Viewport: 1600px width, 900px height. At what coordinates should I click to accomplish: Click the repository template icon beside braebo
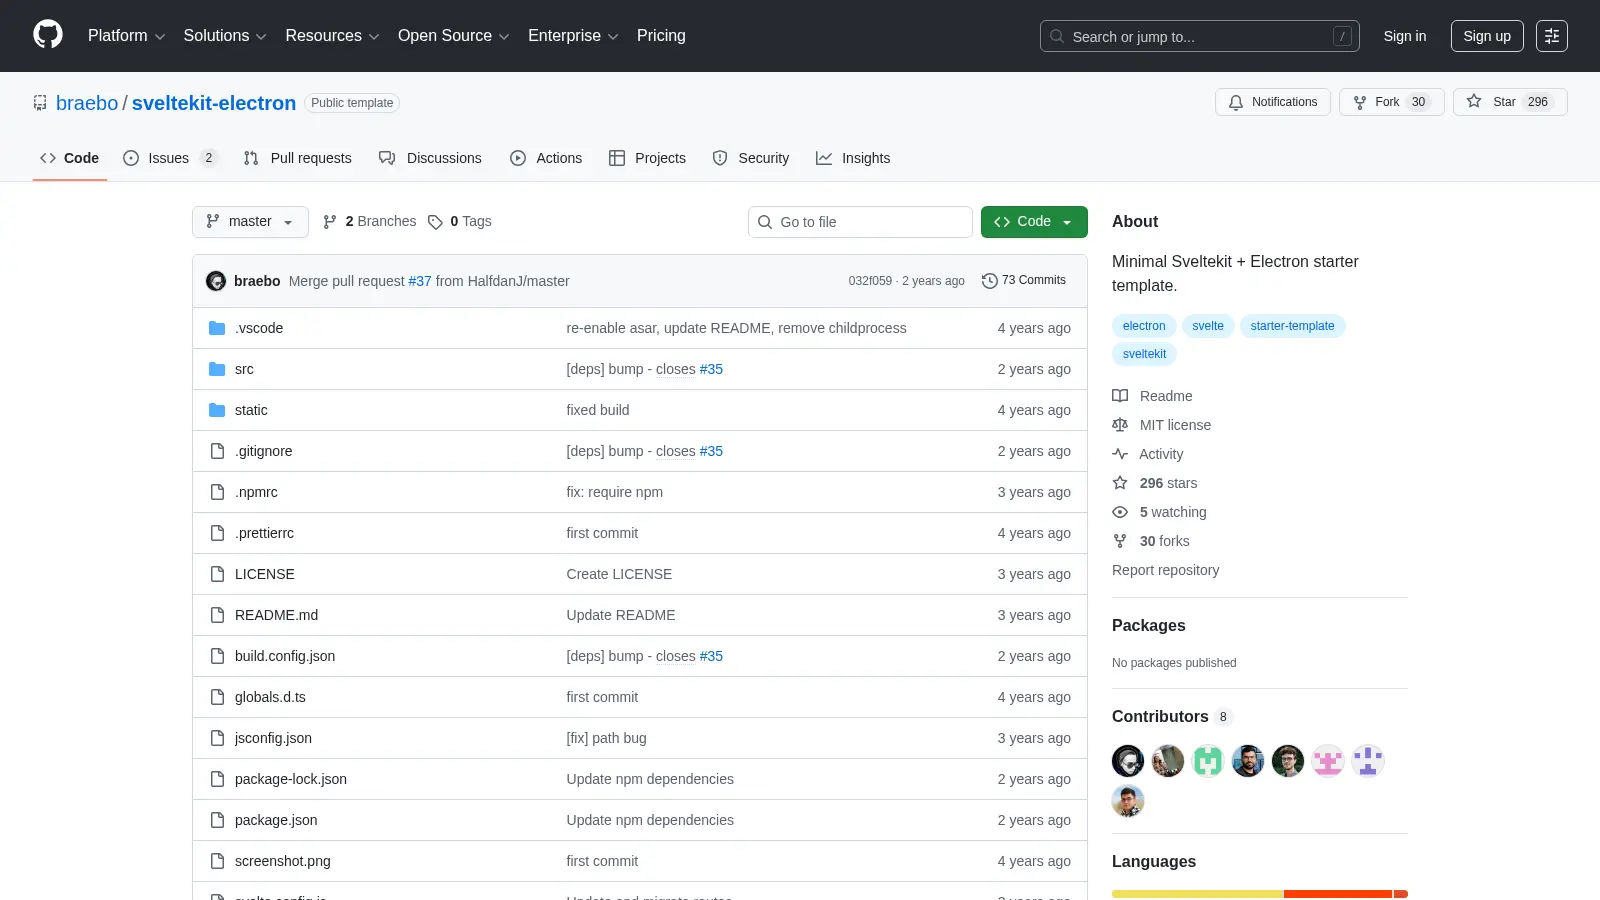coord(40,102)
